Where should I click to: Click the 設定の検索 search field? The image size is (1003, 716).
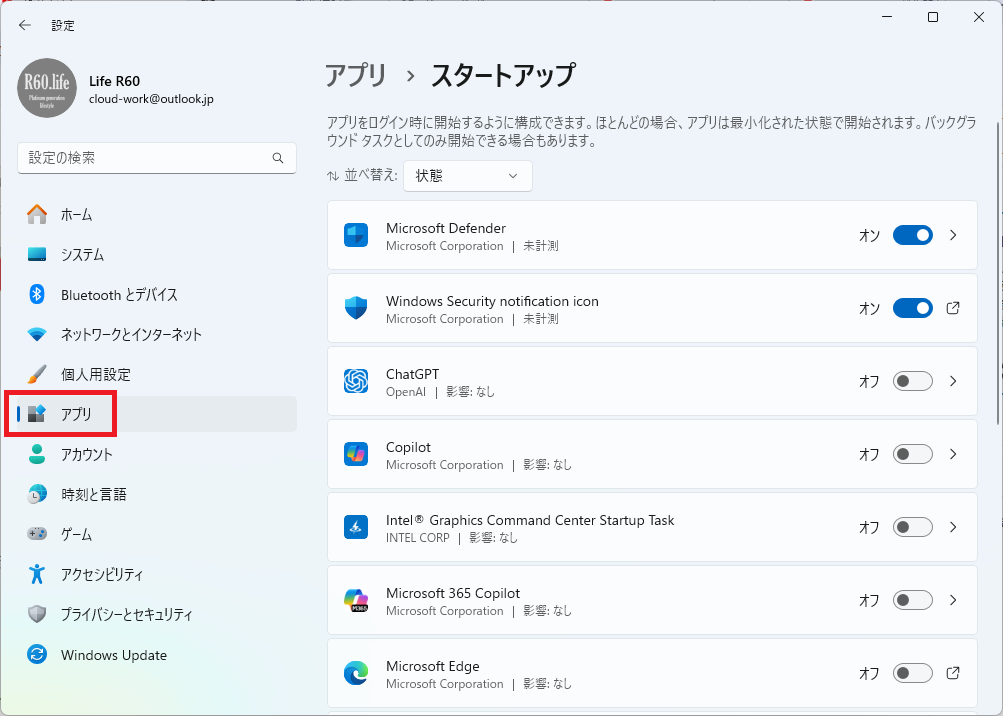pos(145,158)
